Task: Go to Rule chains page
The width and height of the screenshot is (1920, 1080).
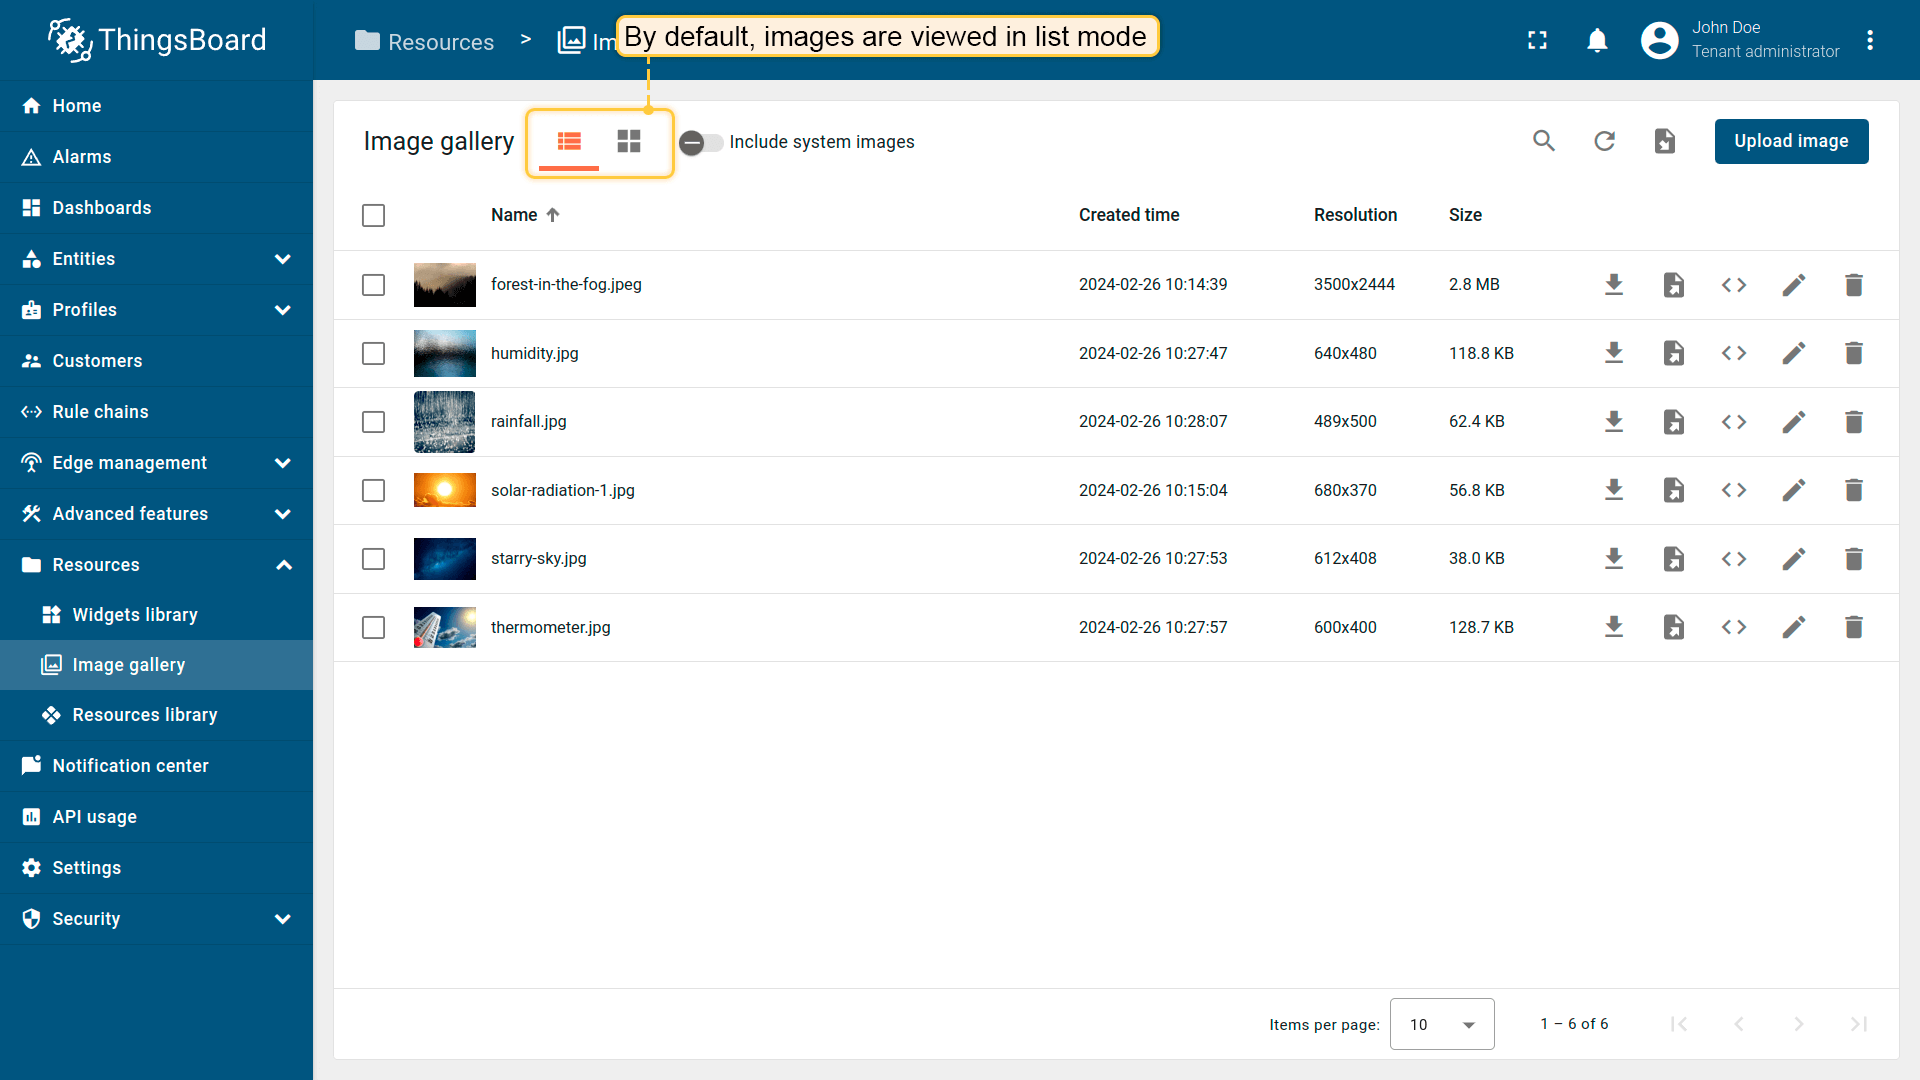Action: point(100,412)
